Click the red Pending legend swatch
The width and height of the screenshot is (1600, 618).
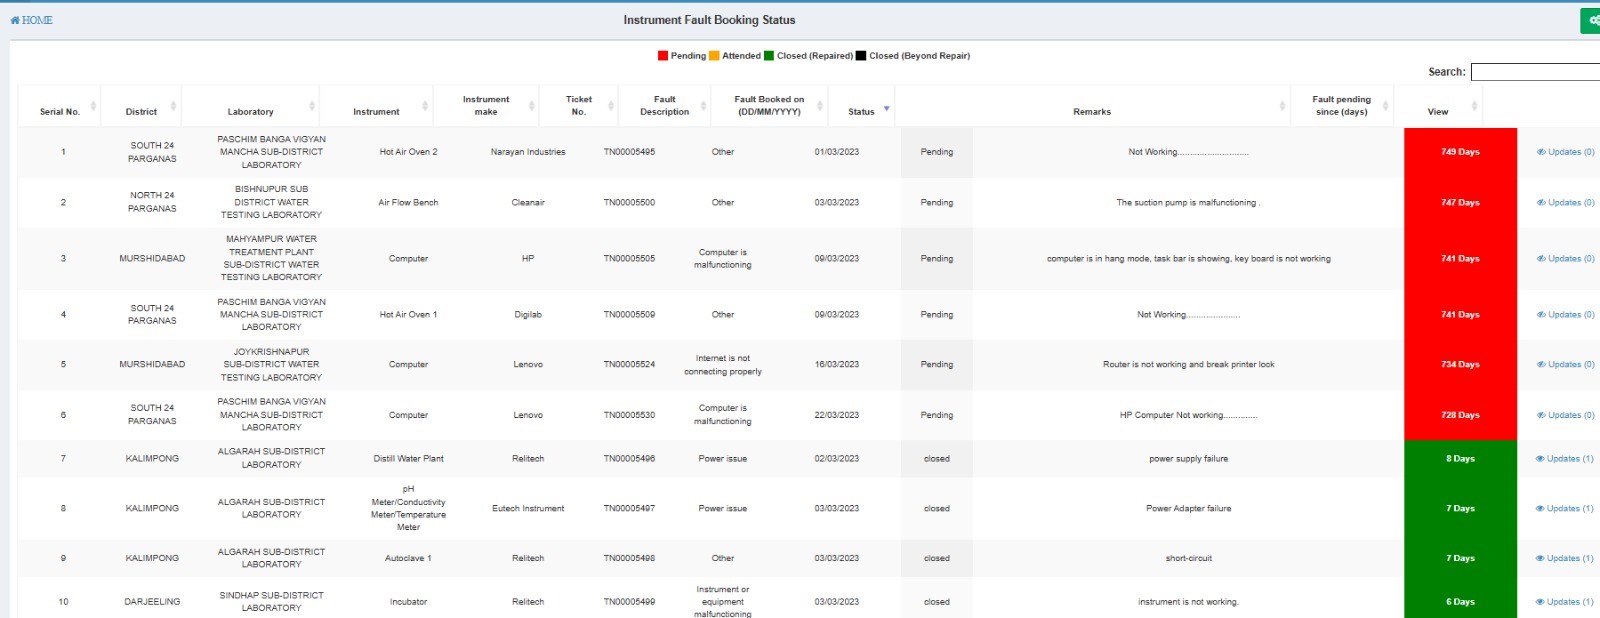pos(662,56)
